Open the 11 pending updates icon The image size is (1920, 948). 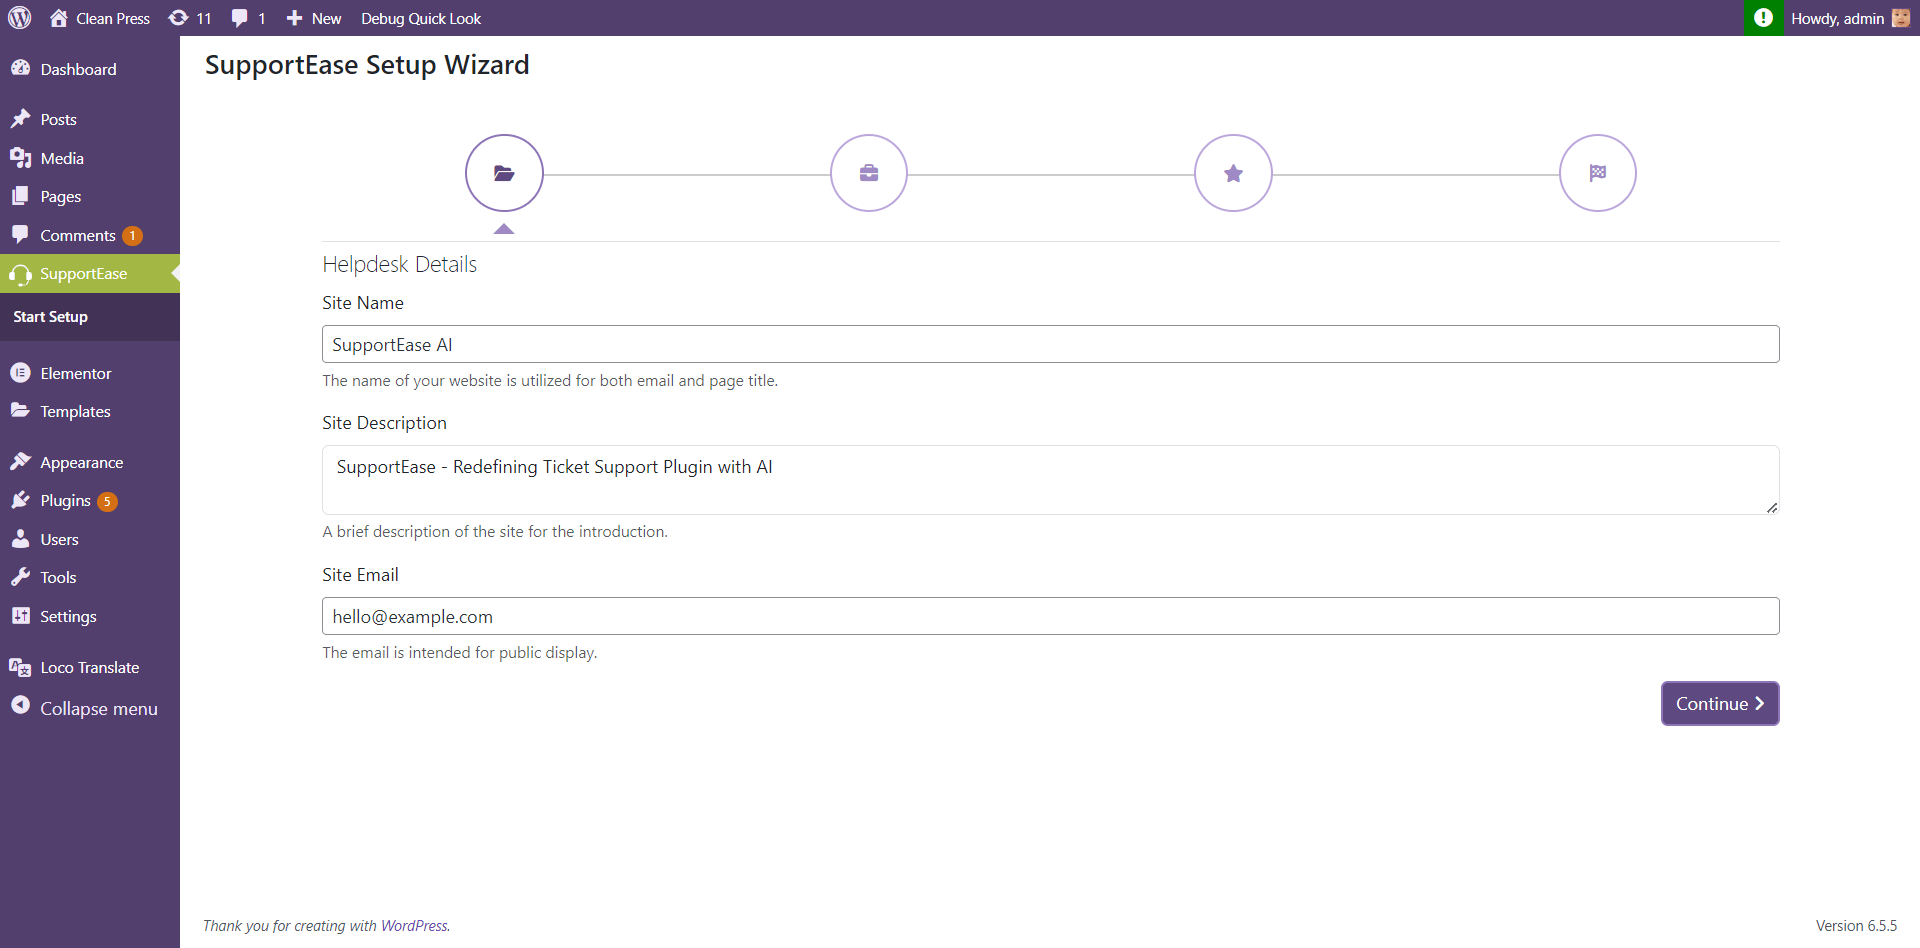[190, 18]
